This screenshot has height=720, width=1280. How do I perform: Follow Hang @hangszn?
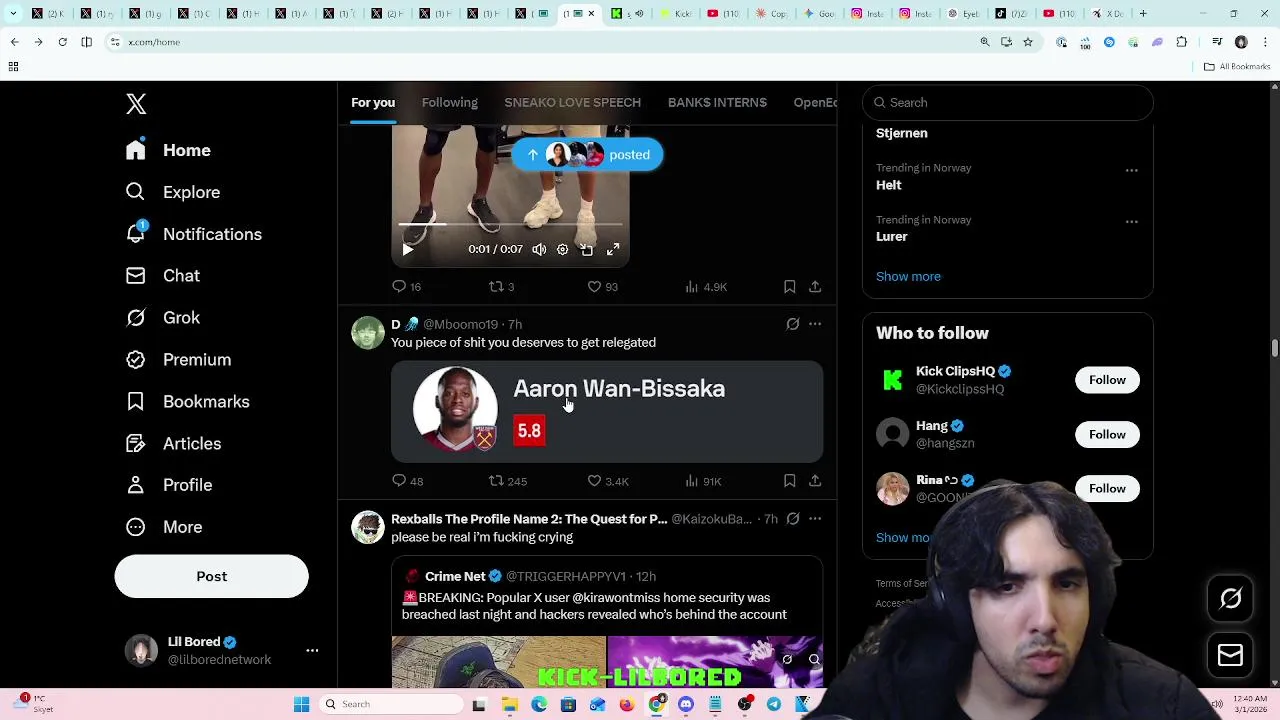click(x=1107, y=434)
